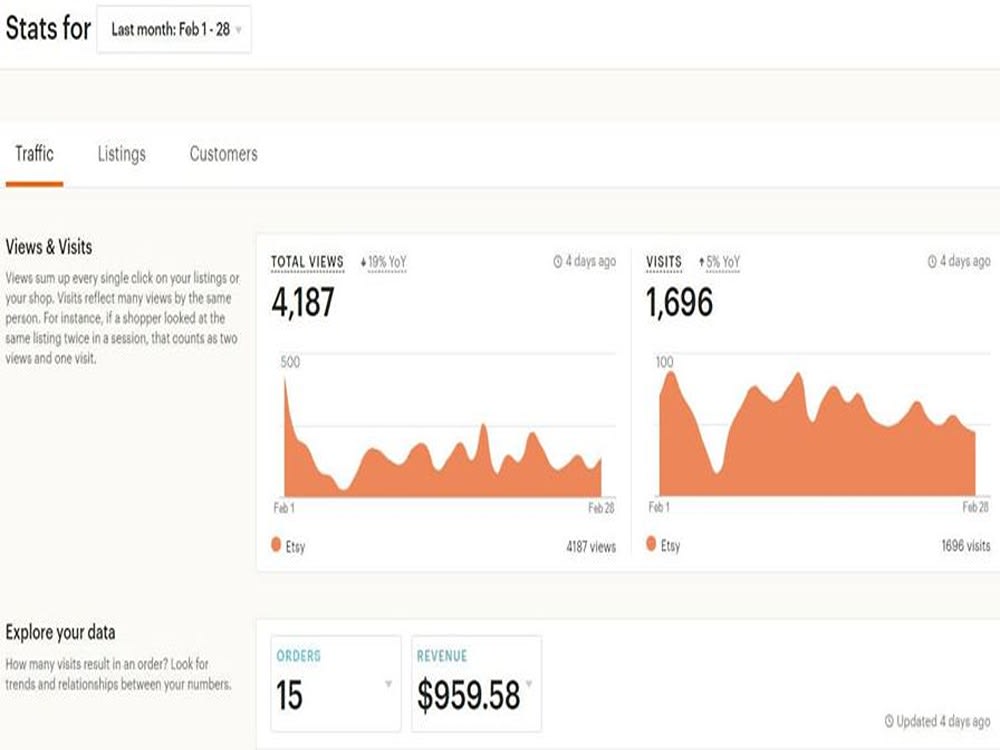Image resolution: width=1000 pixels, height=750 pixels.
Task: Click the dropdown arrow in the date range selector
Action: [x=239, y=30]
